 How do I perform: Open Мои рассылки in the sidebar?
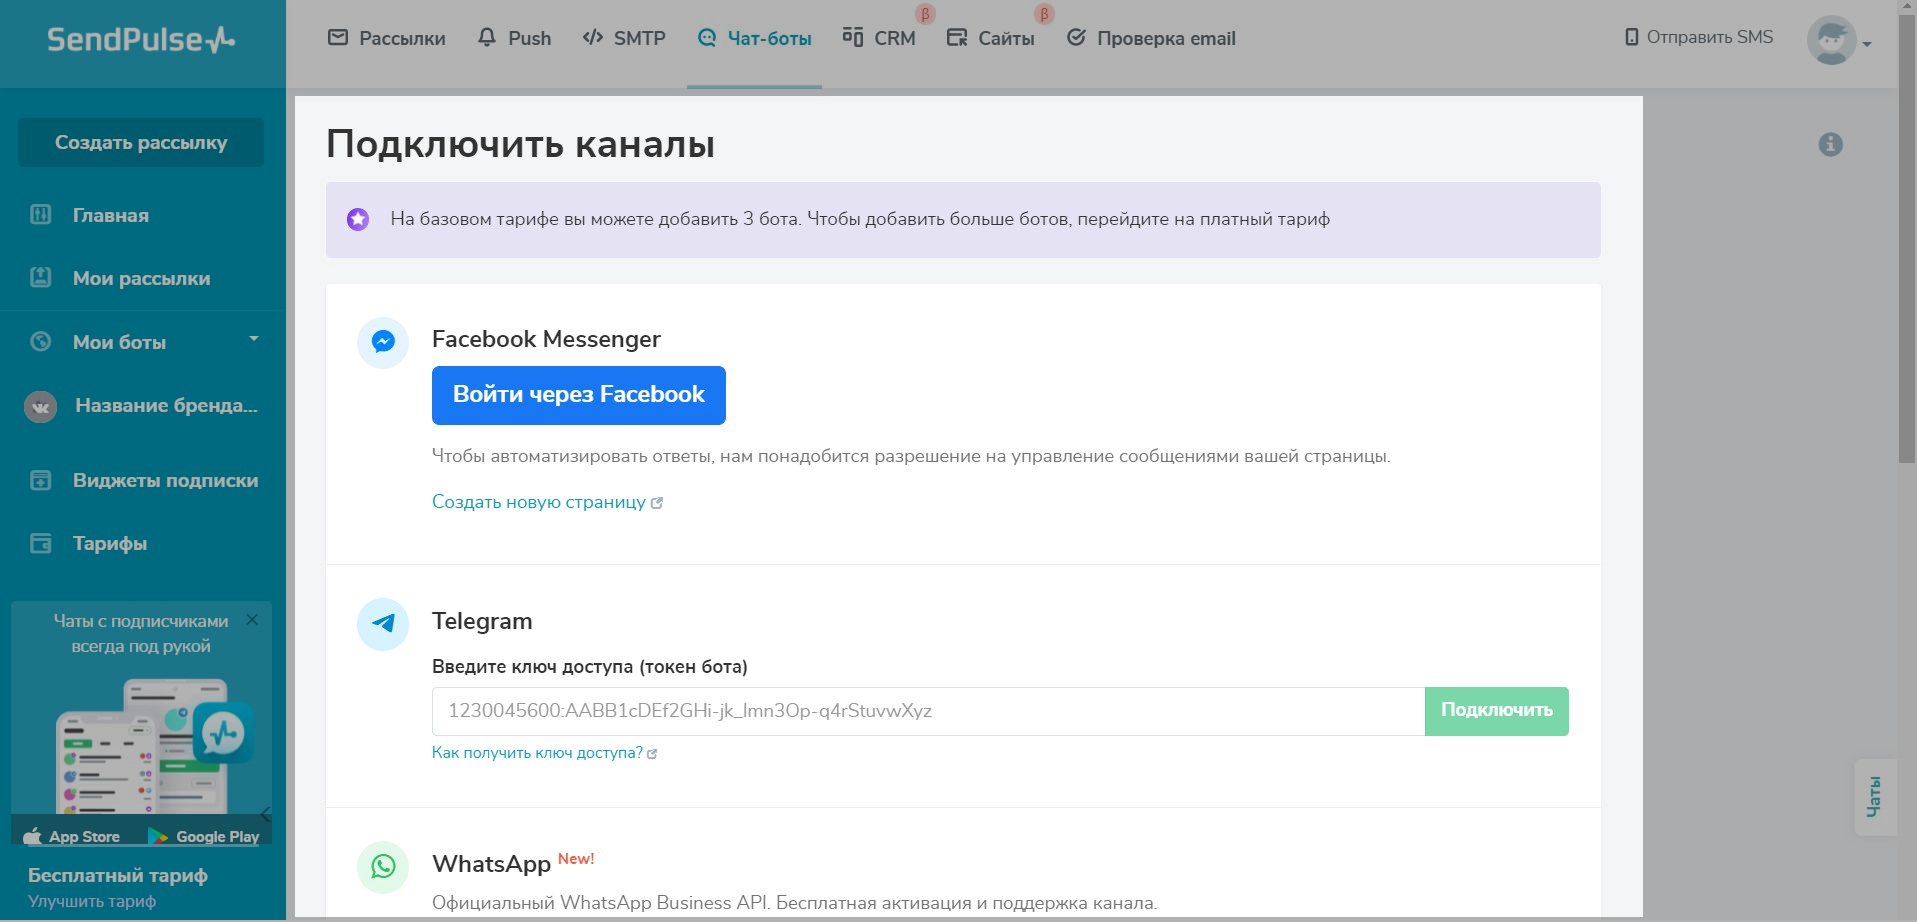coord(141,278)
